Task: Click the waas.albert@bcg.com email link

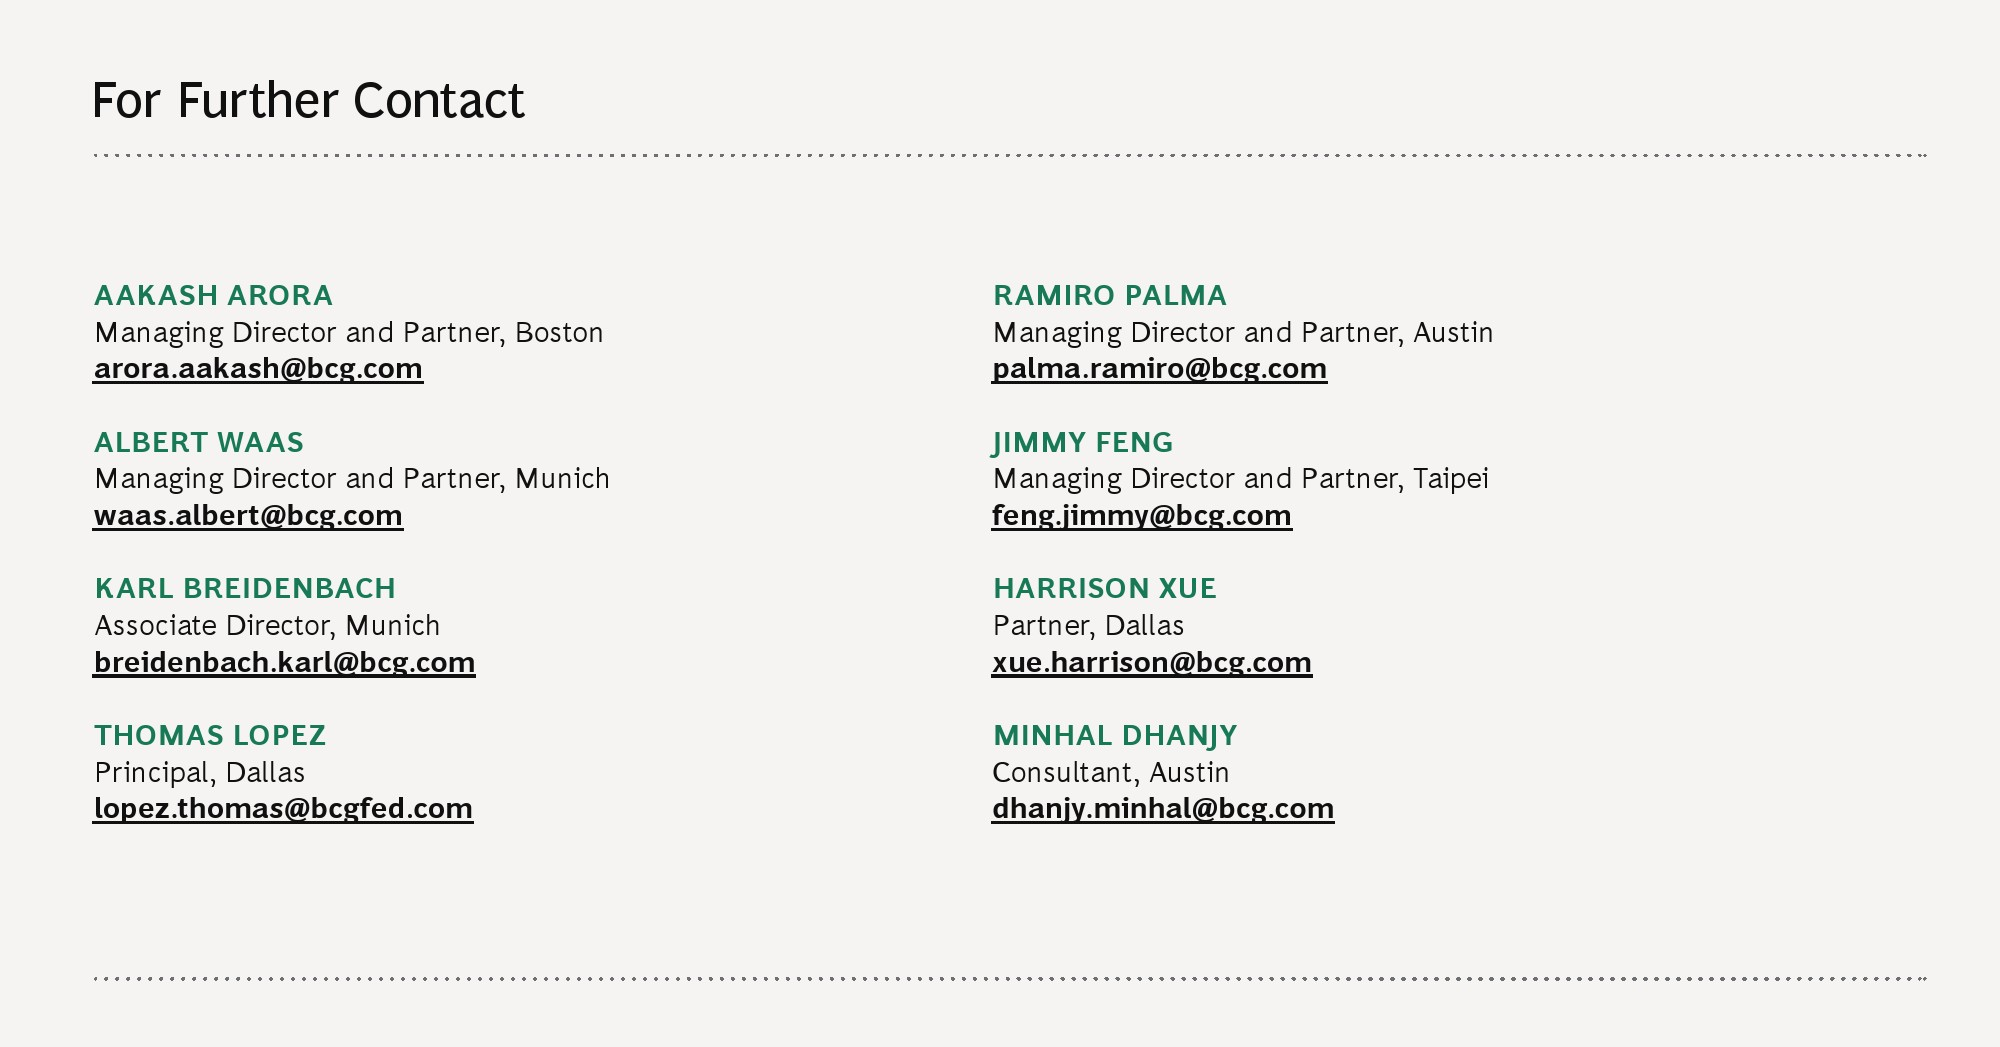Action: tap(248, 516)
